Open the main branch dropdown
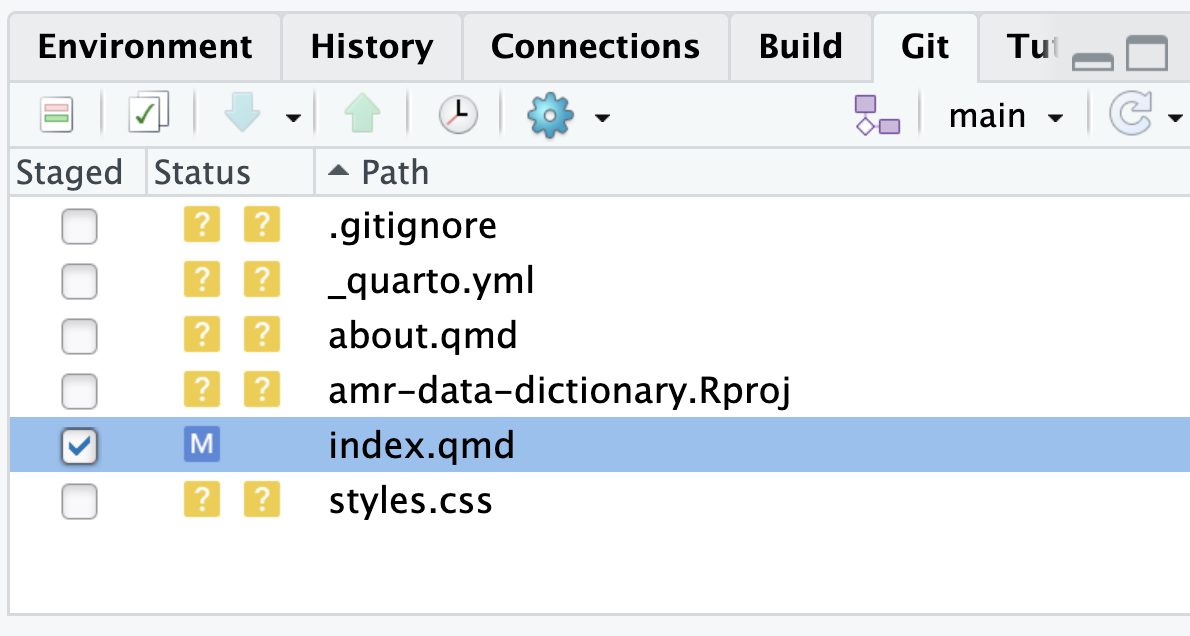 1005,116
